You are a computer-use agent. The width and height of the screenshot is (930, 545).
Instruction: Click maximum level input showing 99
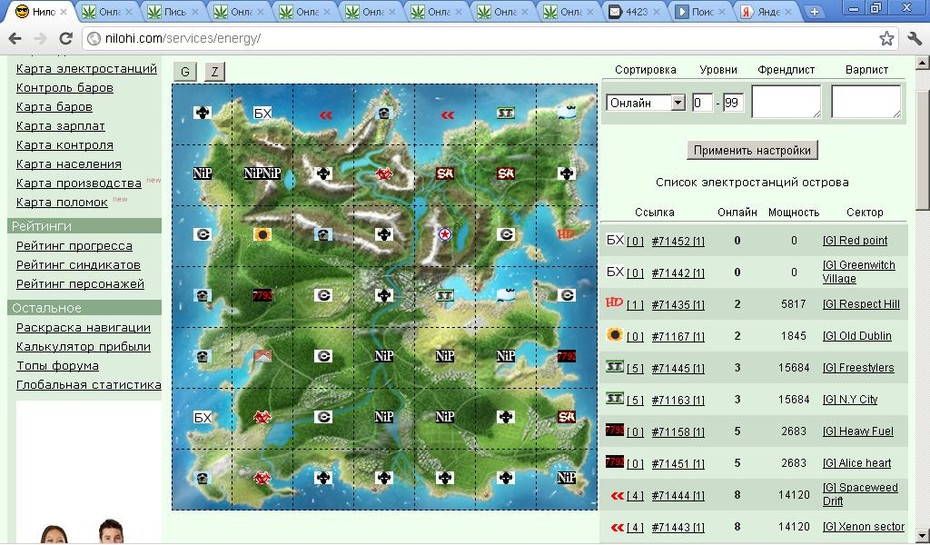733,103
